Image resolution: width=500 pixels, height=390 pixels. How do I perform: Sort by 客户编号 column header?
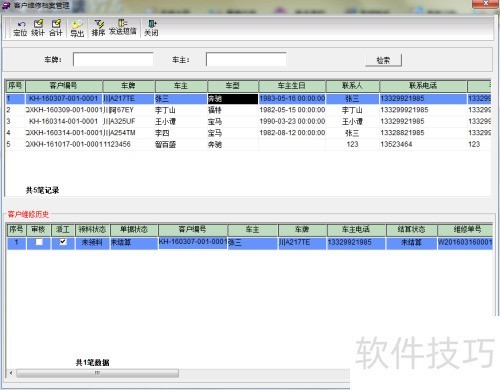[64, 86]
